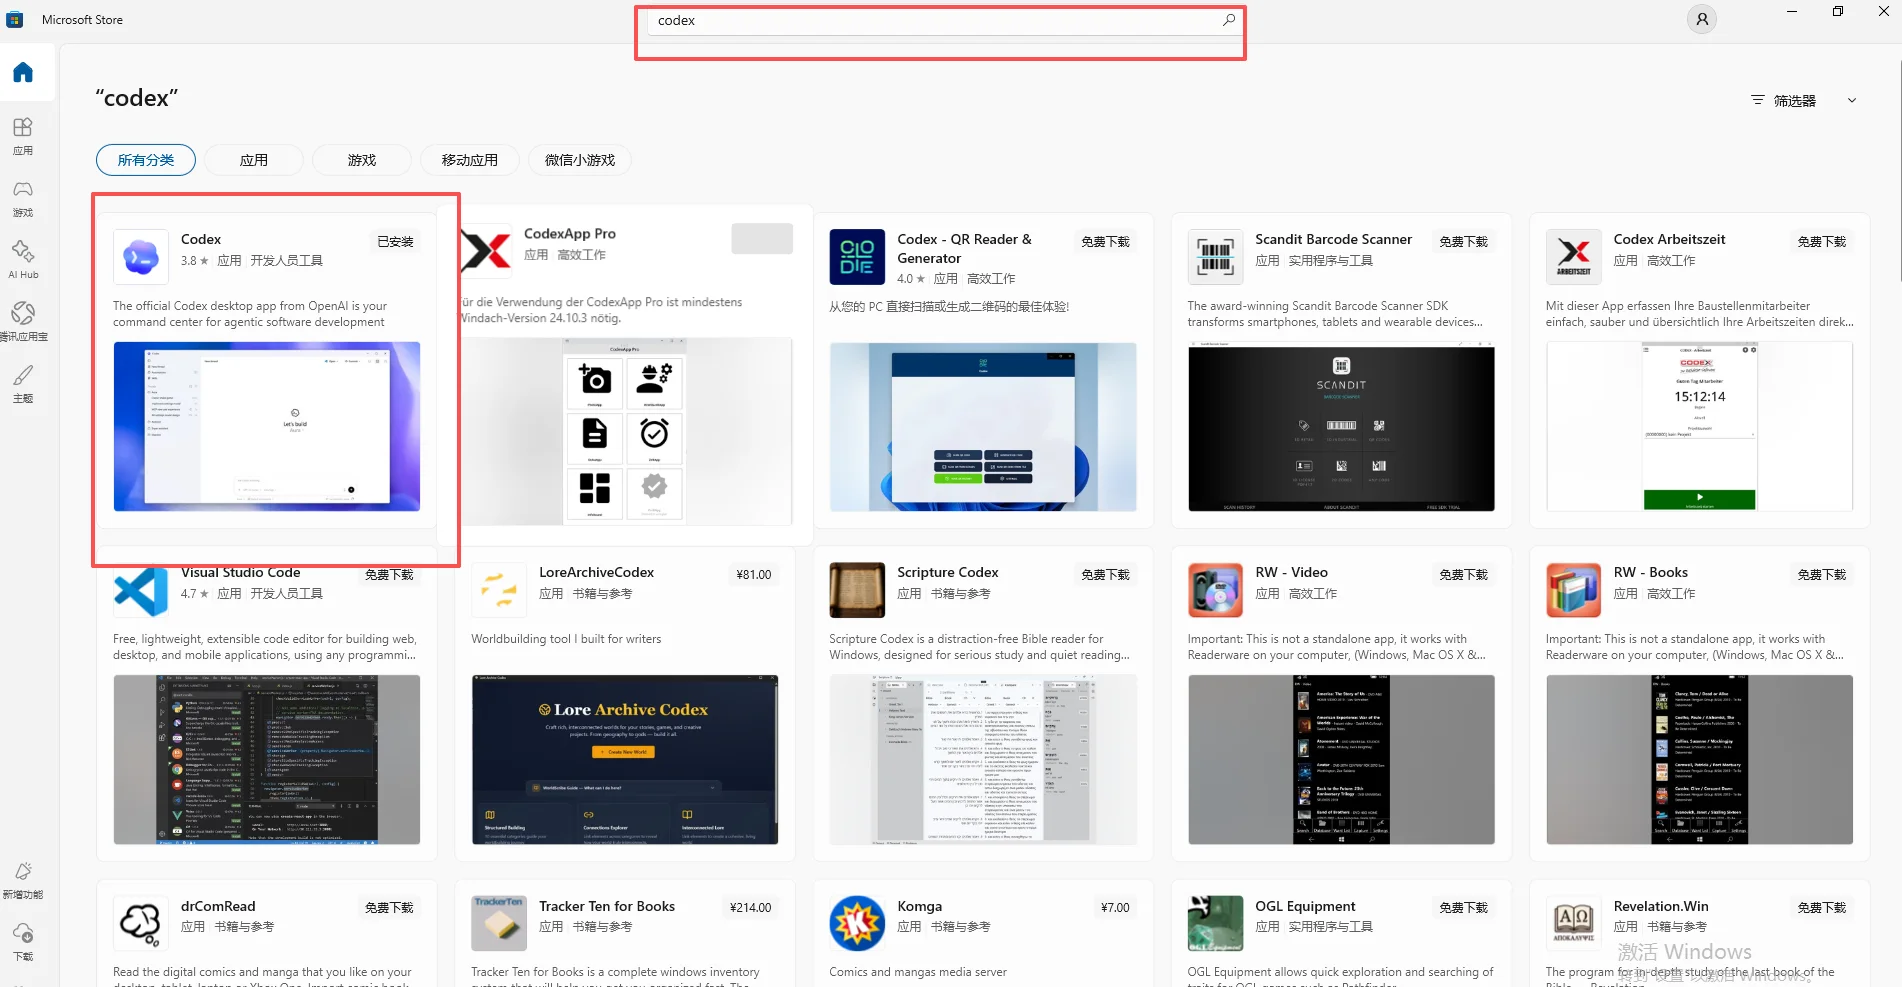
Task: Open the 应用 sidebar section
Action: pos(23,136)
